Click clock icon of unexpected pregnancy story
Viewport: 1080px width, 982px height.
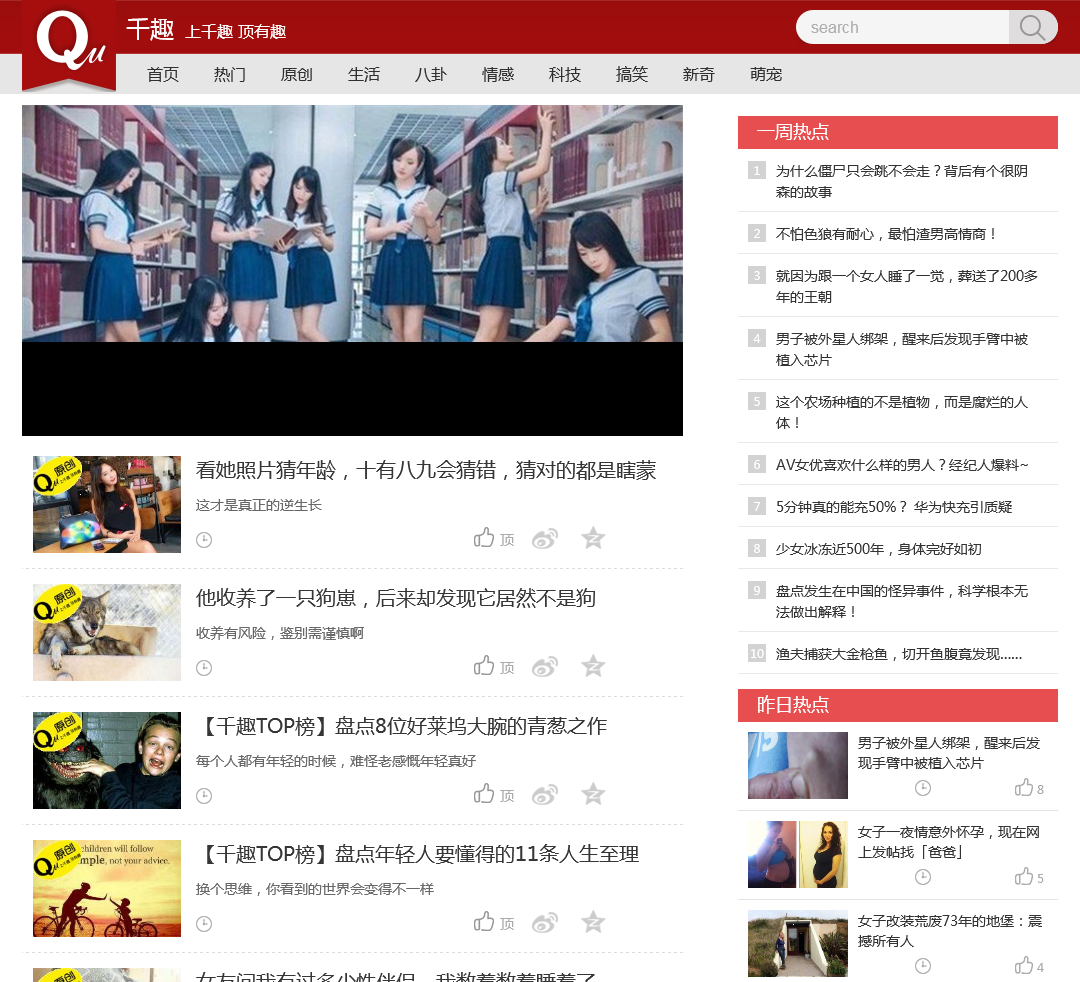point(923,877)
